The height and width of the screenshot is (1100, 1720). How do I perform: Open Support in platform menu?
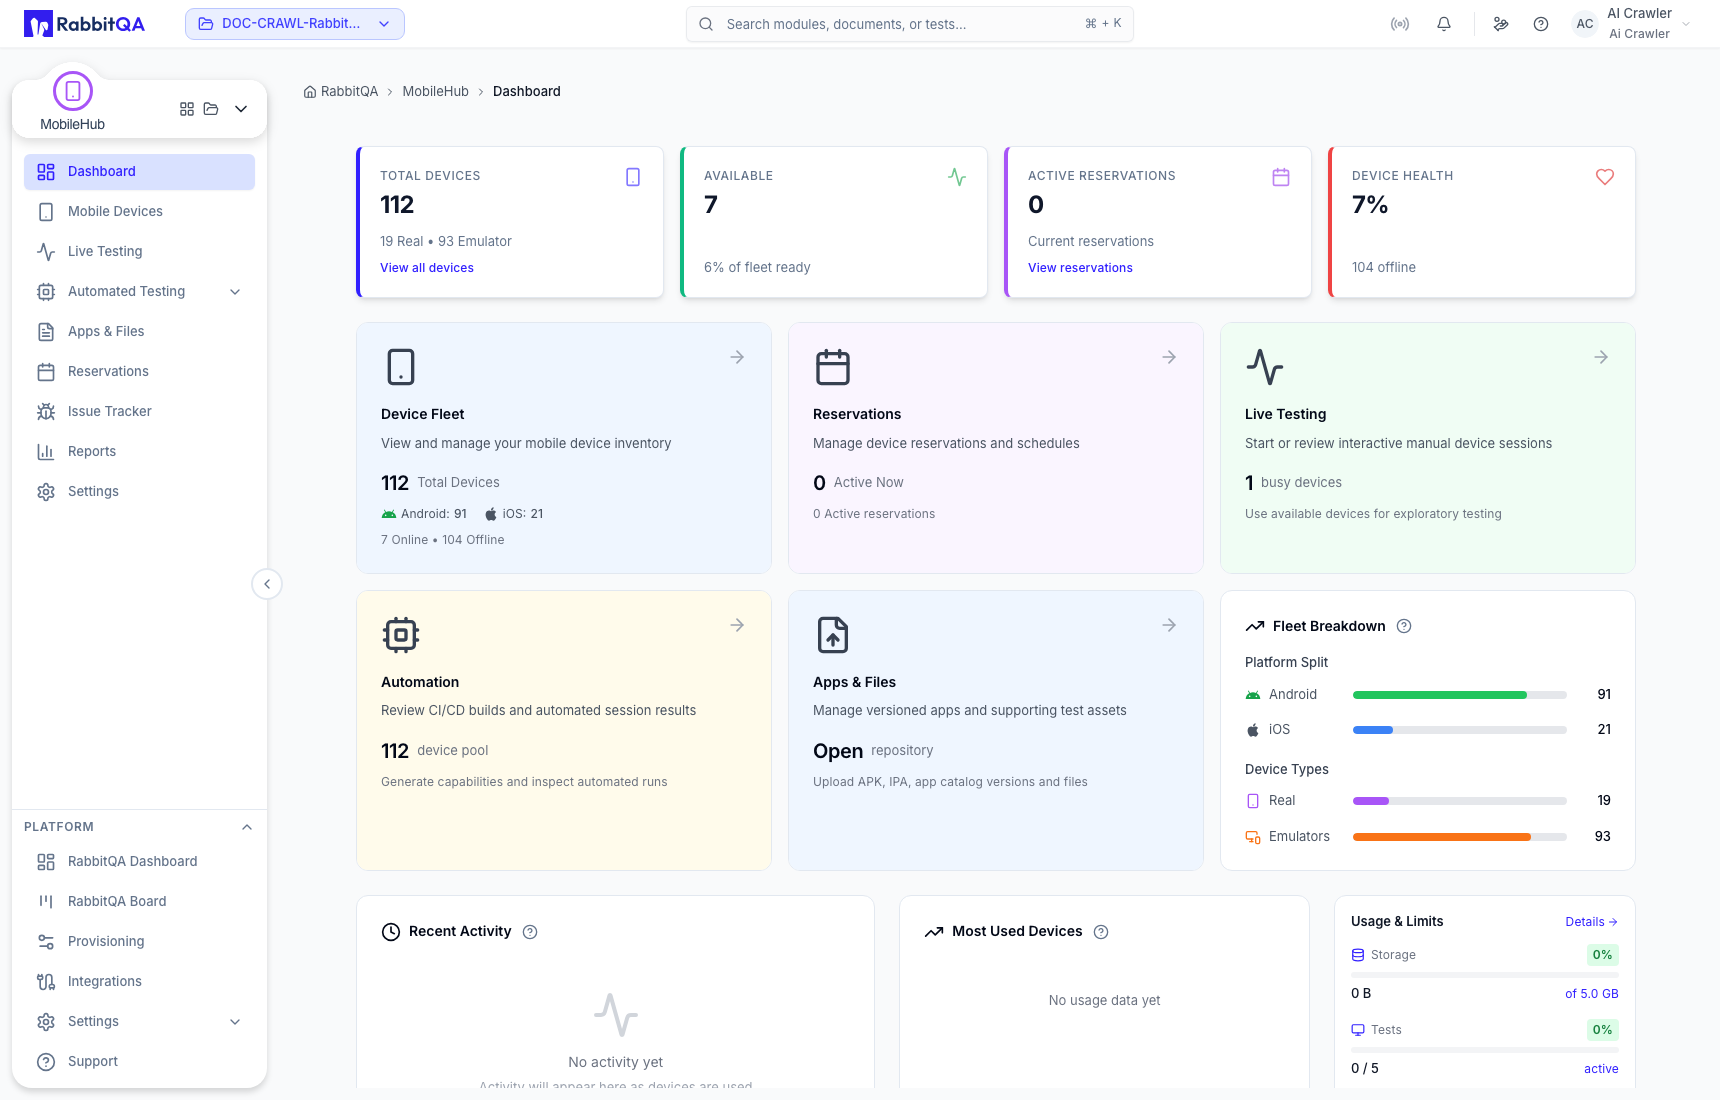click(x=139, y=1062)
